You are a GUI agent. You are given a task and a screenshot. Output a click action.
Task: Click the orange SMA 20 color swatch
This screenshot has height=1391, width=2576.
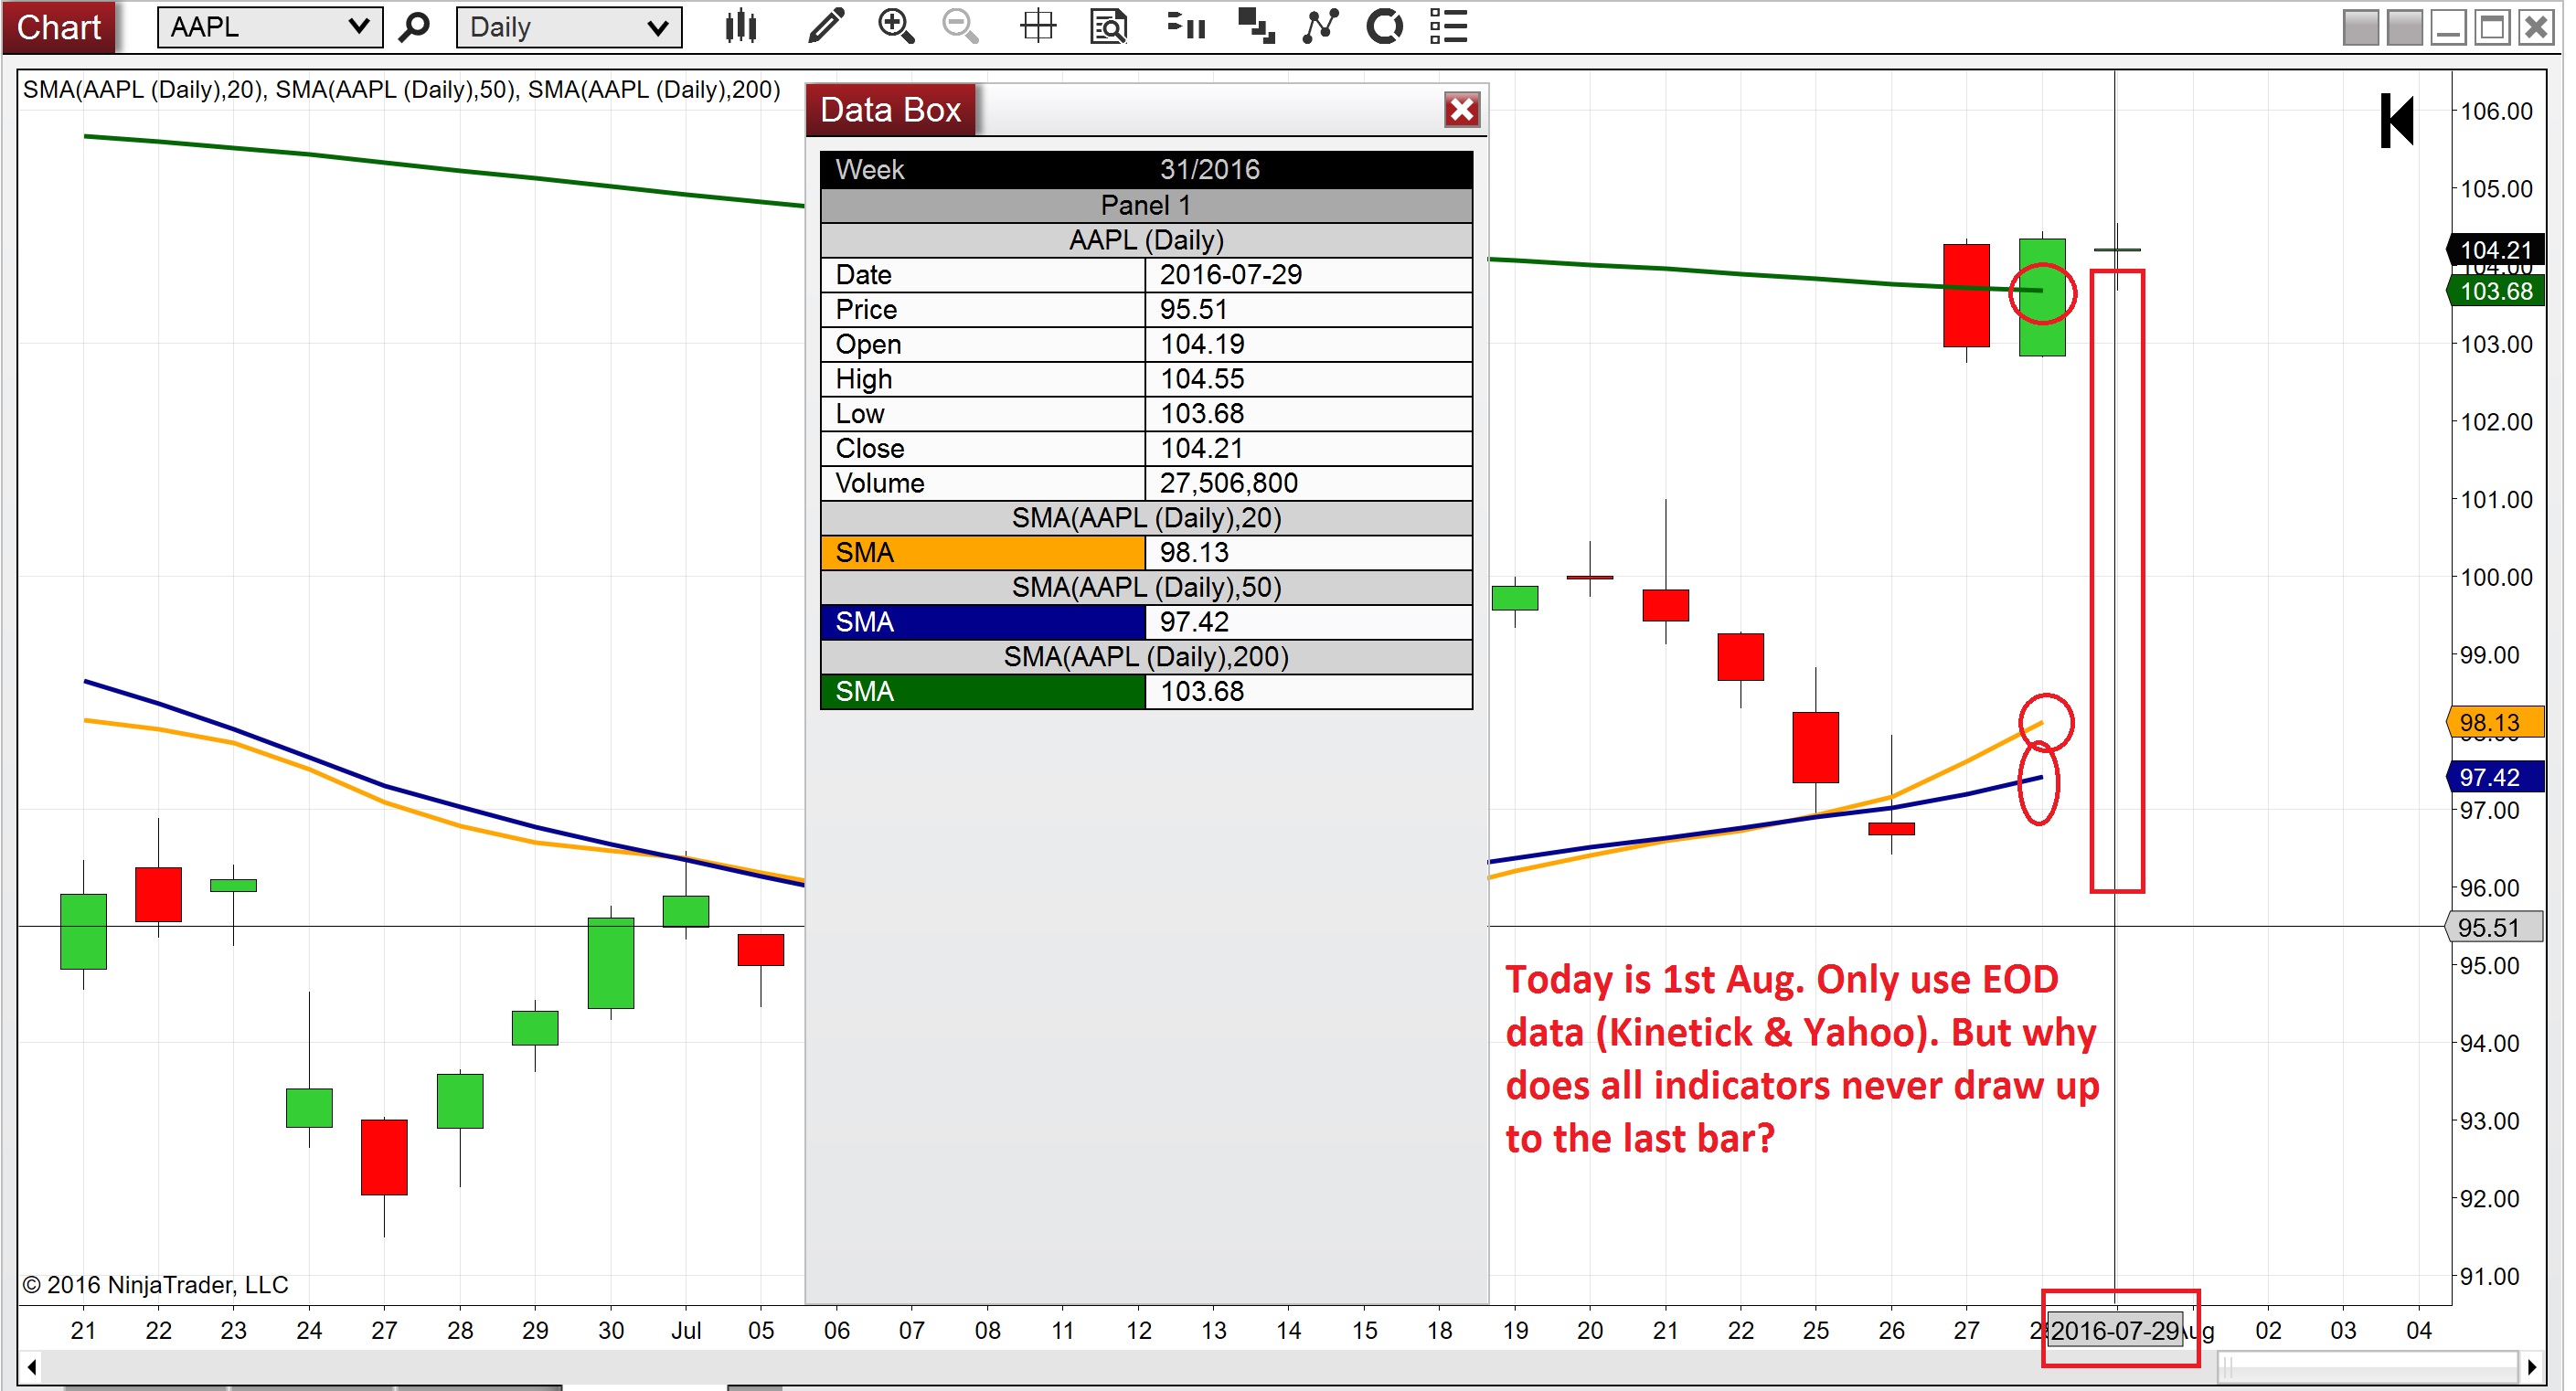coord(983,553)
